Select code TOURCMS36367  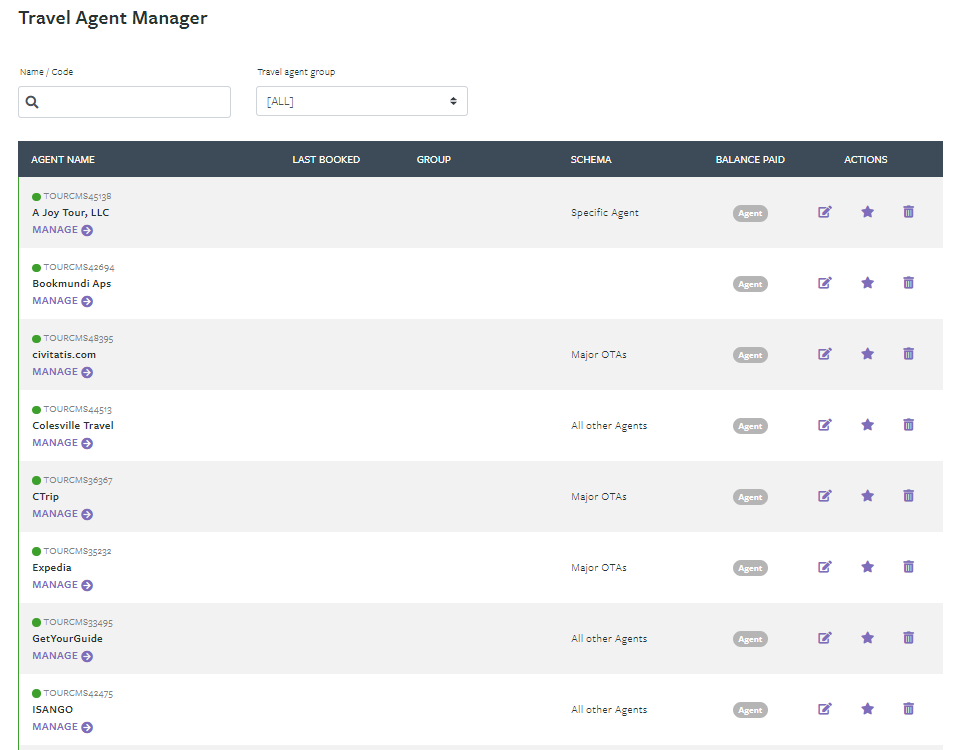click(x=78, y=480)
